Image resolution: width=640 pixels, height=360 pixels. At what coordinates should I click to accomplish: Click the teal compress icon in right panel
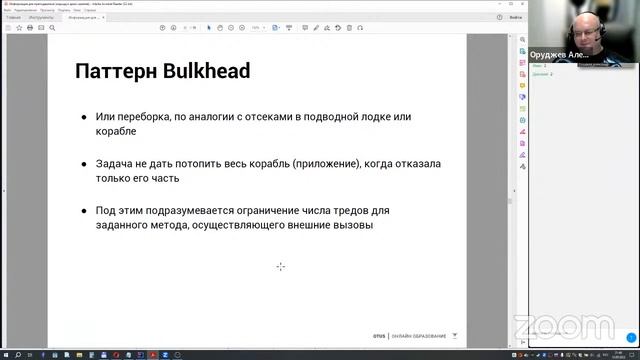[x=522, y=120]
